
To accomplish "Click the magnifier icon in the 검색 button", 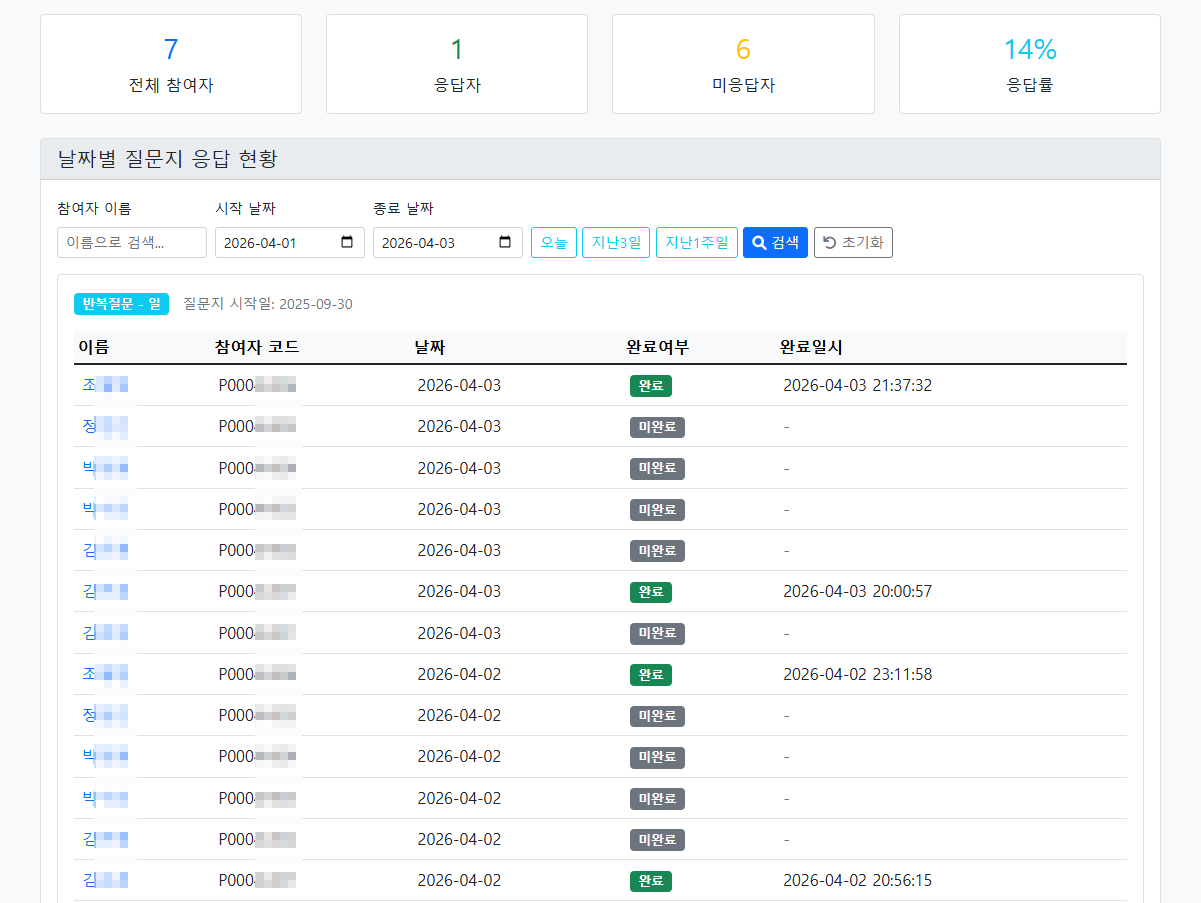I will tap(761, 242).
